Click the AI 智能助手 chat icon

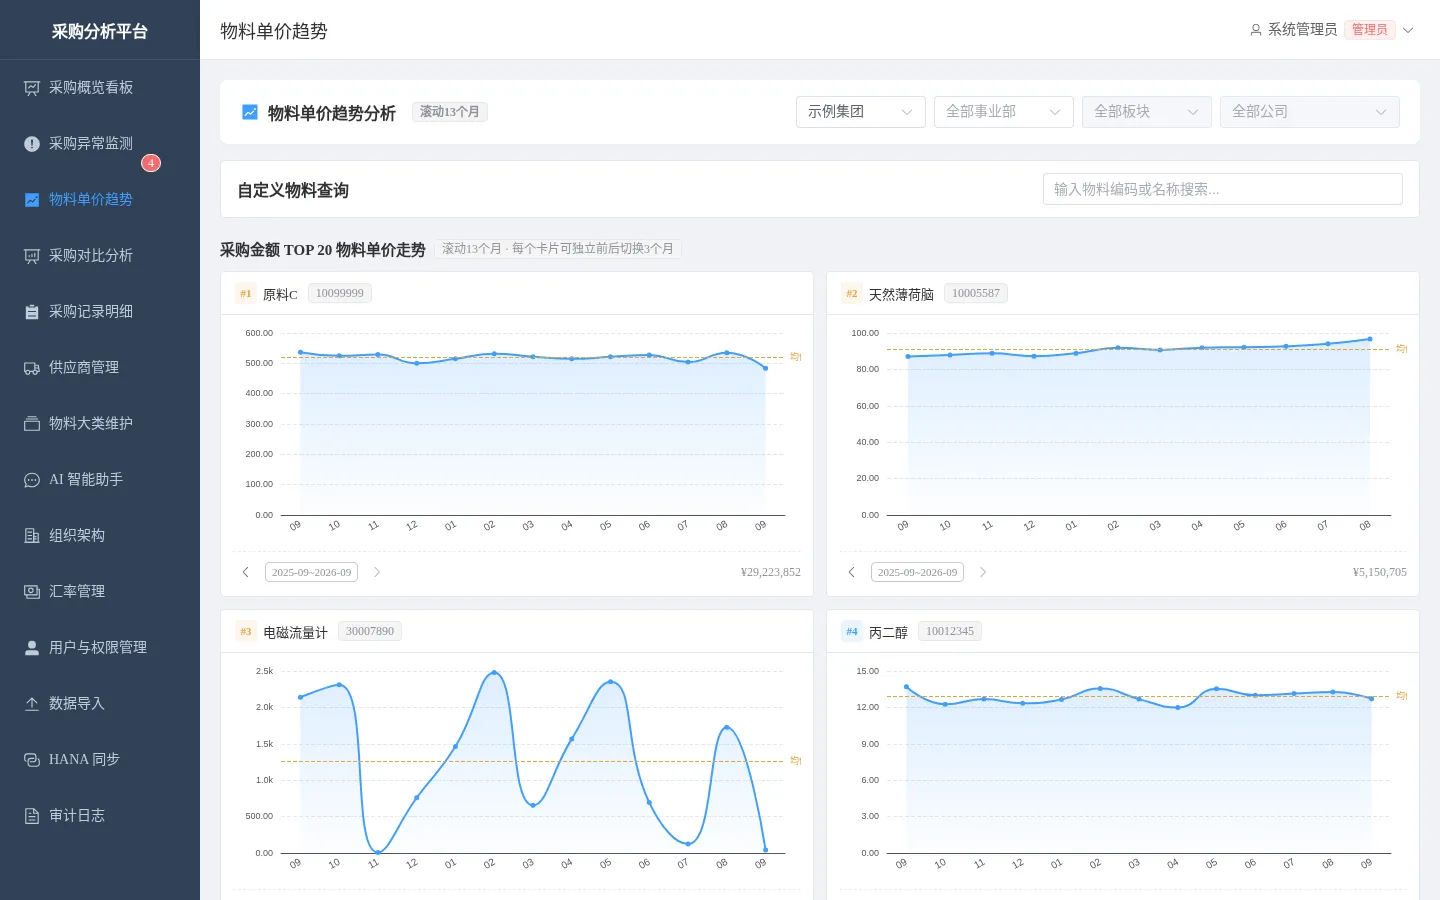(x=32, y=480)
